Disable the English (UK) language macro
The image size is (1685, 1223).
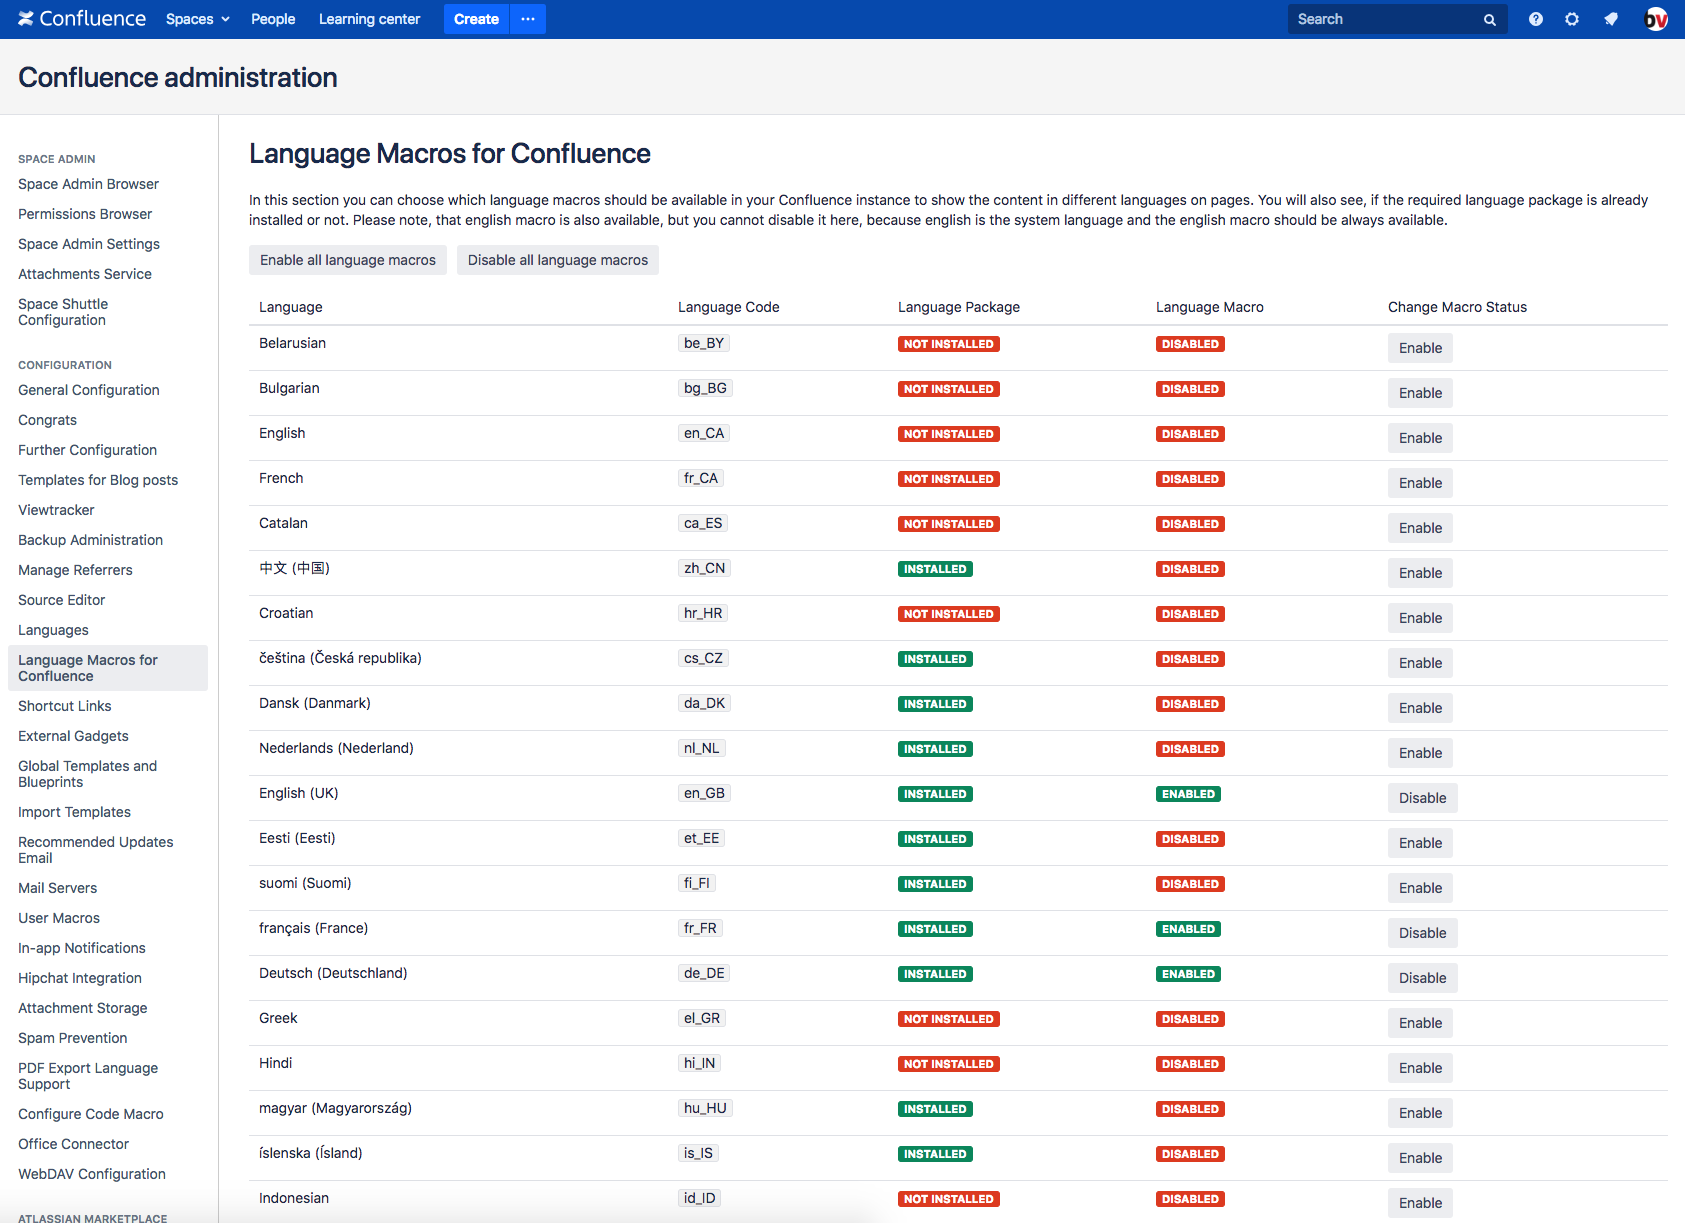pos(1421,797)
